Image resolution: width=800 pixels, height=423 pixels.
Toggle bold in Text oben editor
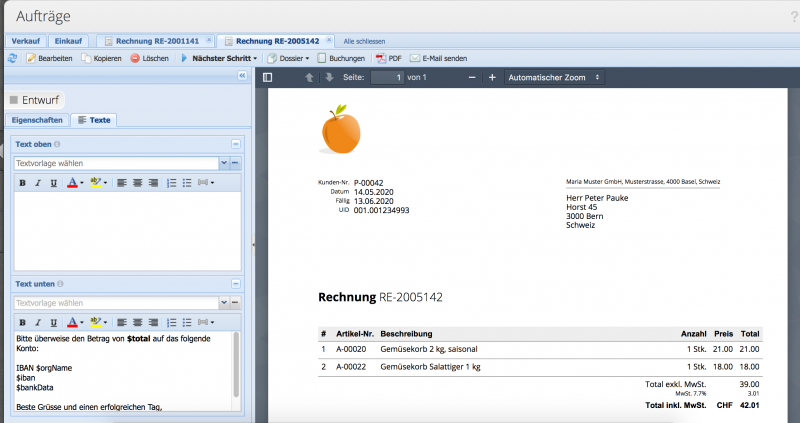click(22, 183)
